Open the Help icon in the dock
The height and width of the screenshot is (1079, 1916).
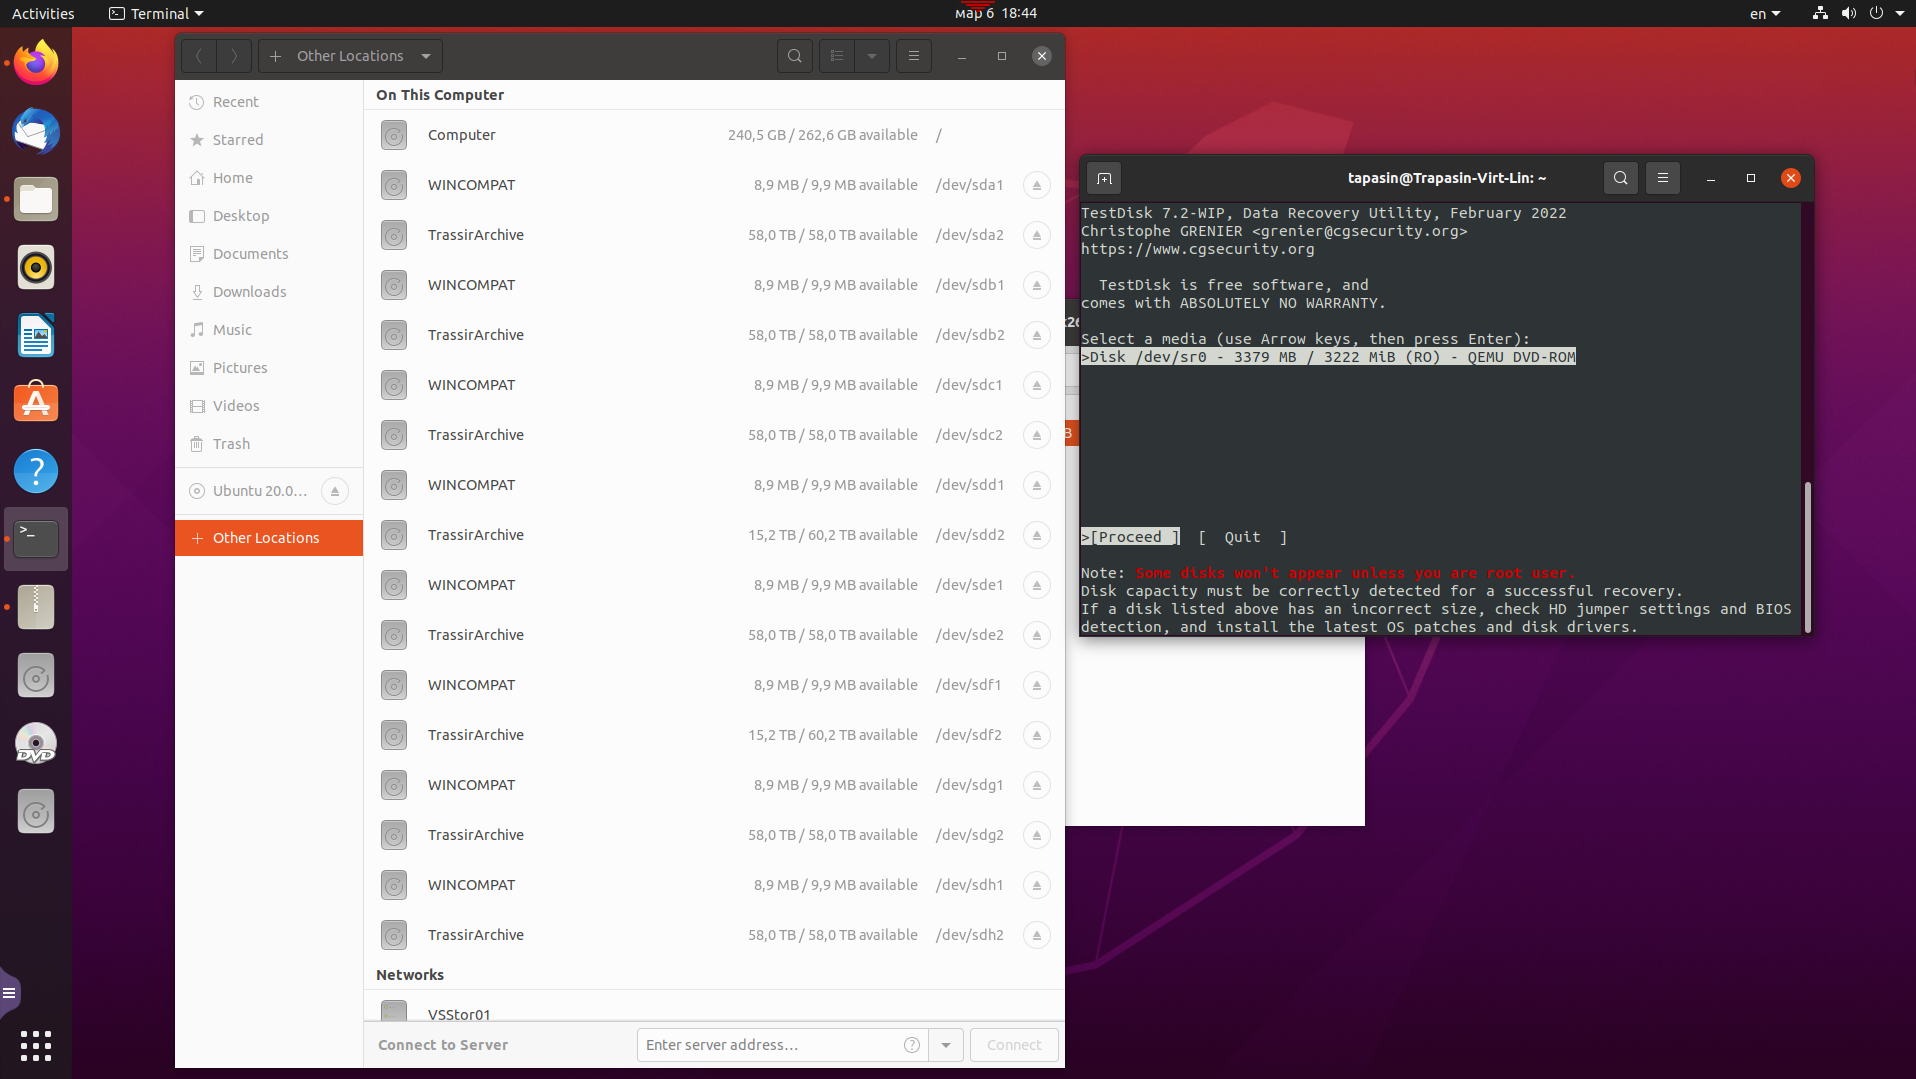point(36,471)
